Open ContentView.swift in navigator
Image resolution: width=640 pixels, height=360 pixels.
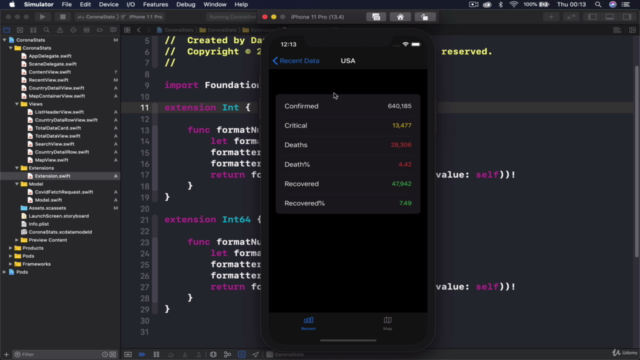click(49, 72)
